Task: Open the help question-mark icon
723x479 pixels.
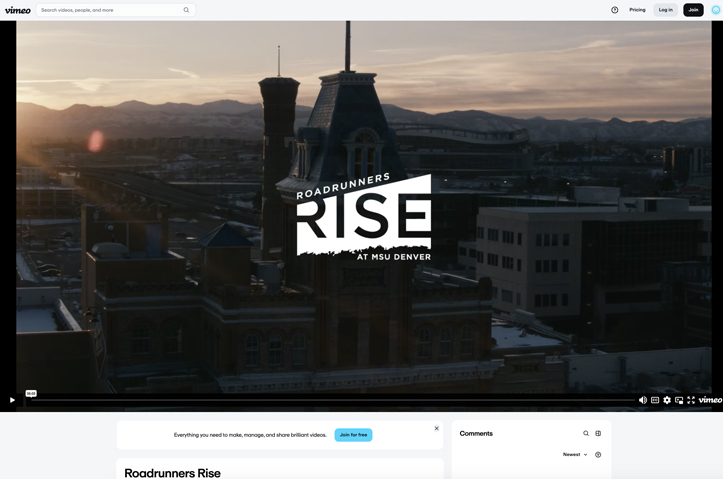Action: pyautogui.click(x=615, y=10)
